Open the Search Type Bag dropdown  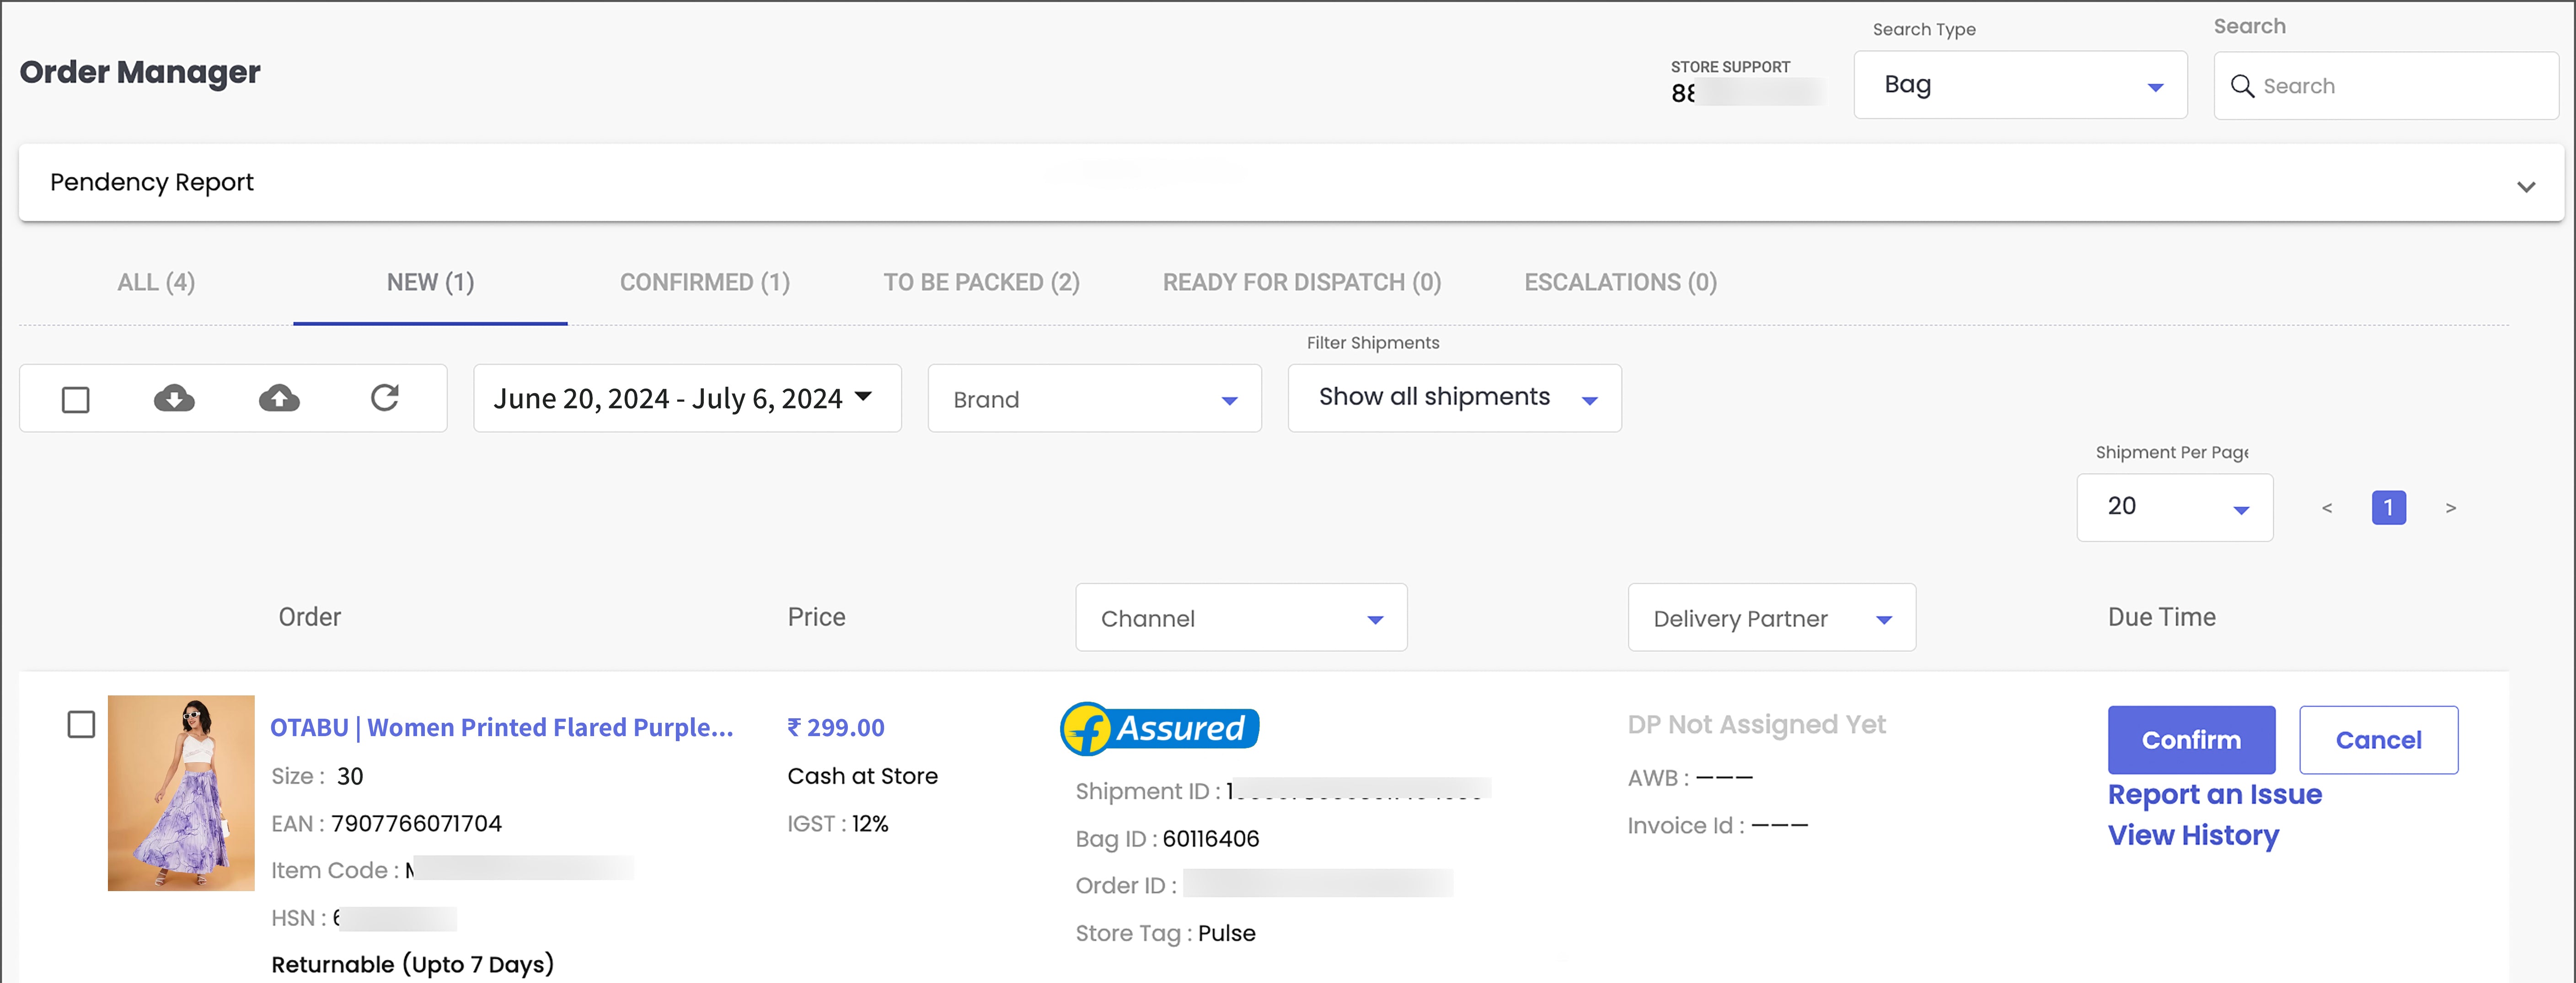pyautogui.click(x=2019, y=86)
